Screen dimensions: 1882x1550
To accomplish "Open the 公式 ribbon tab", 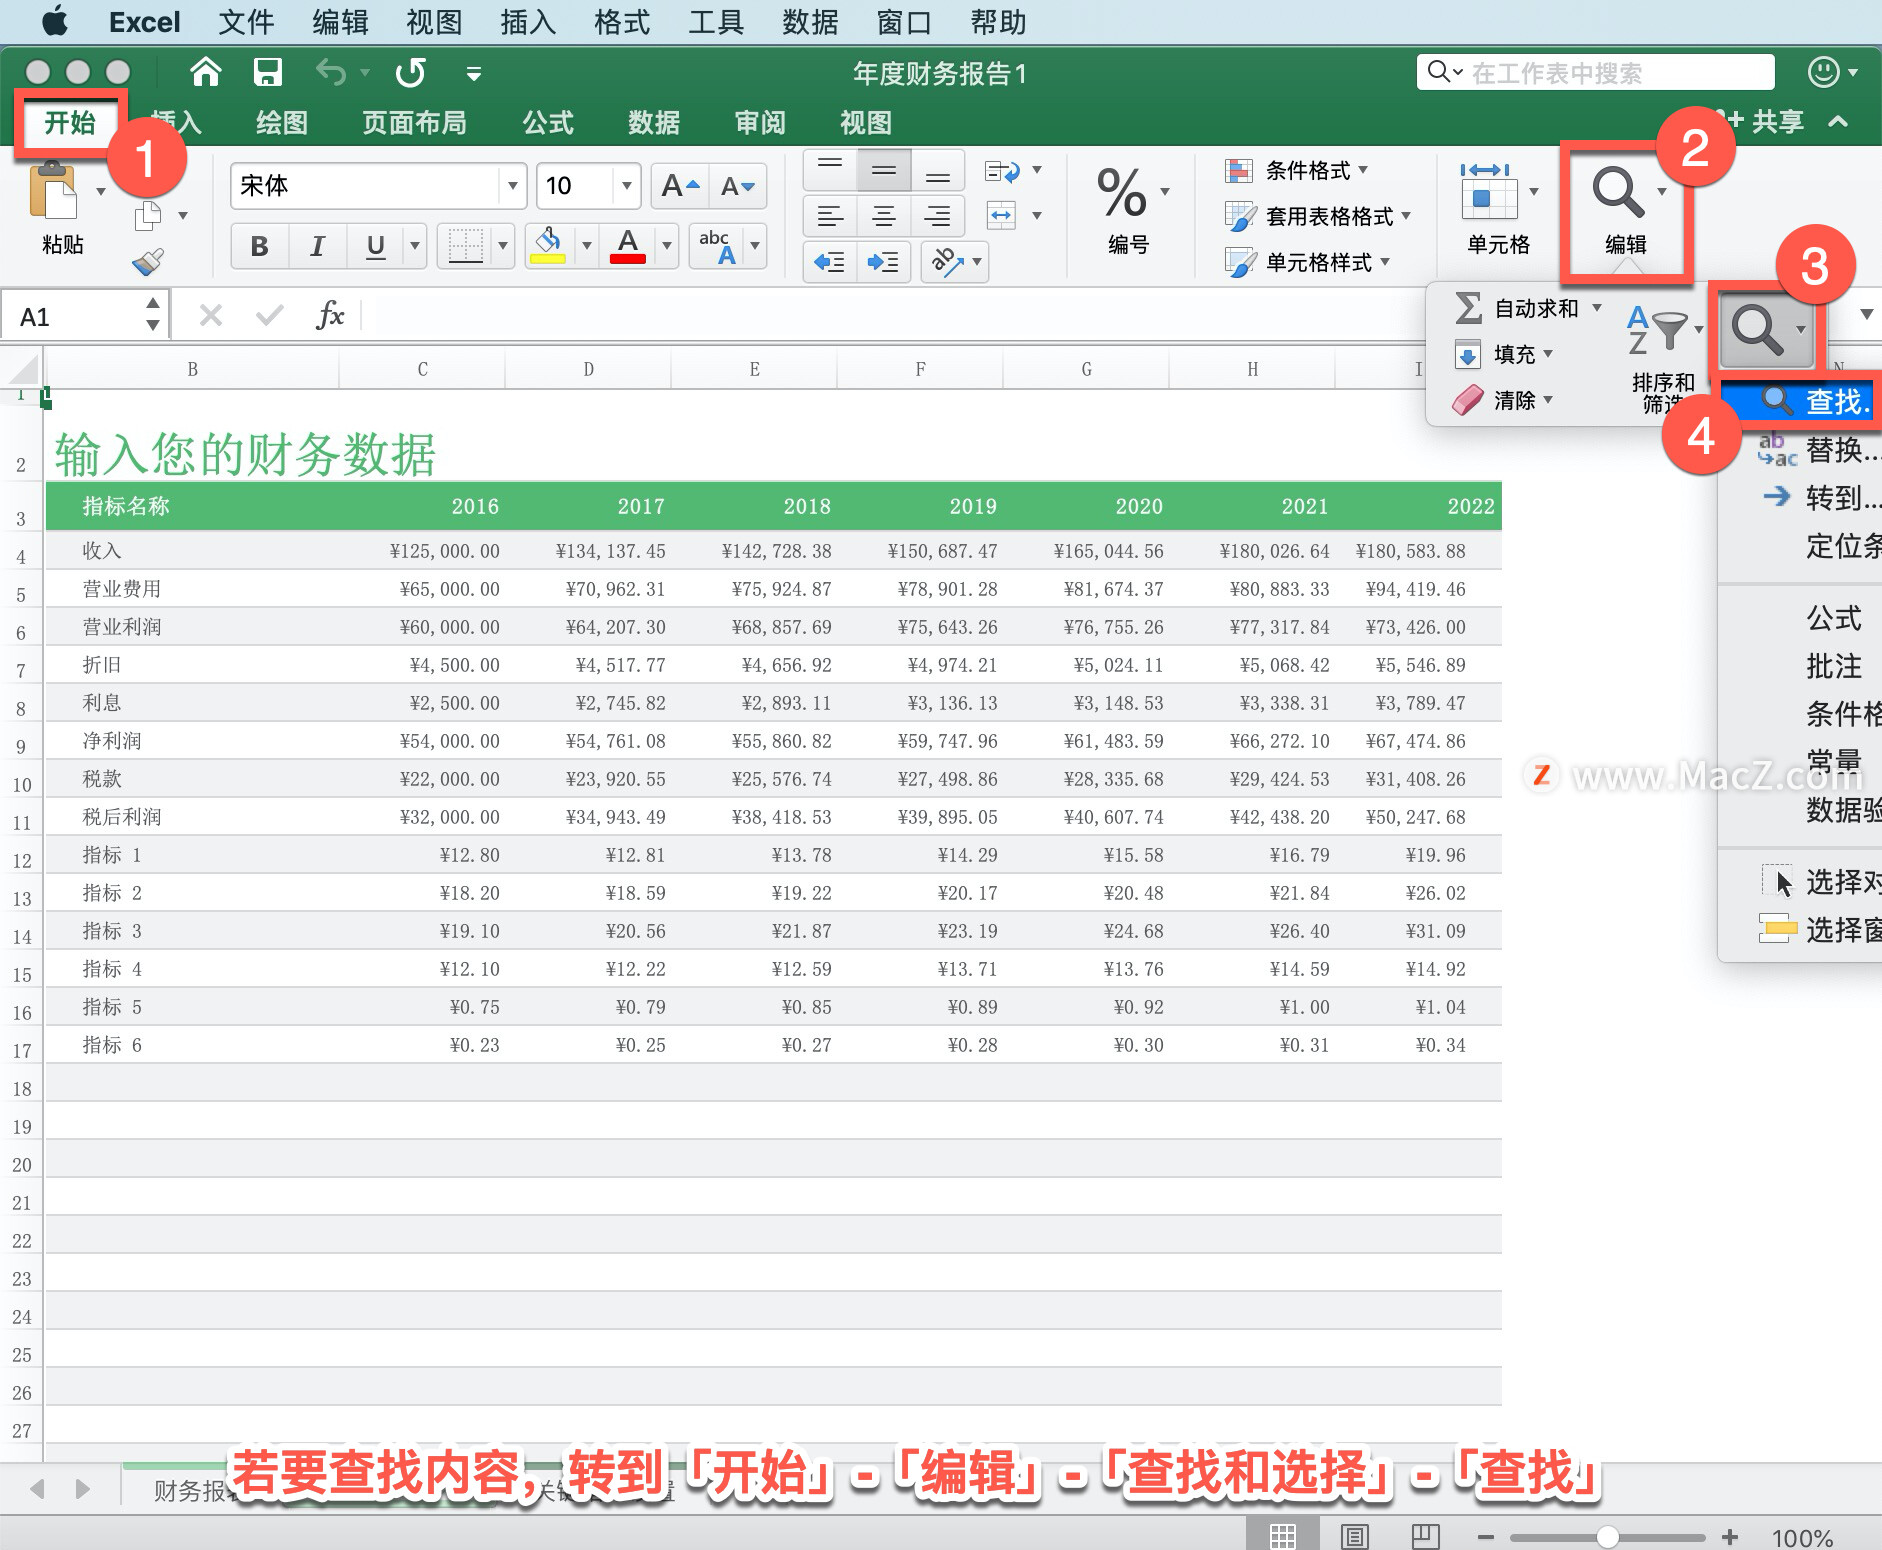I will coord(548,123).
